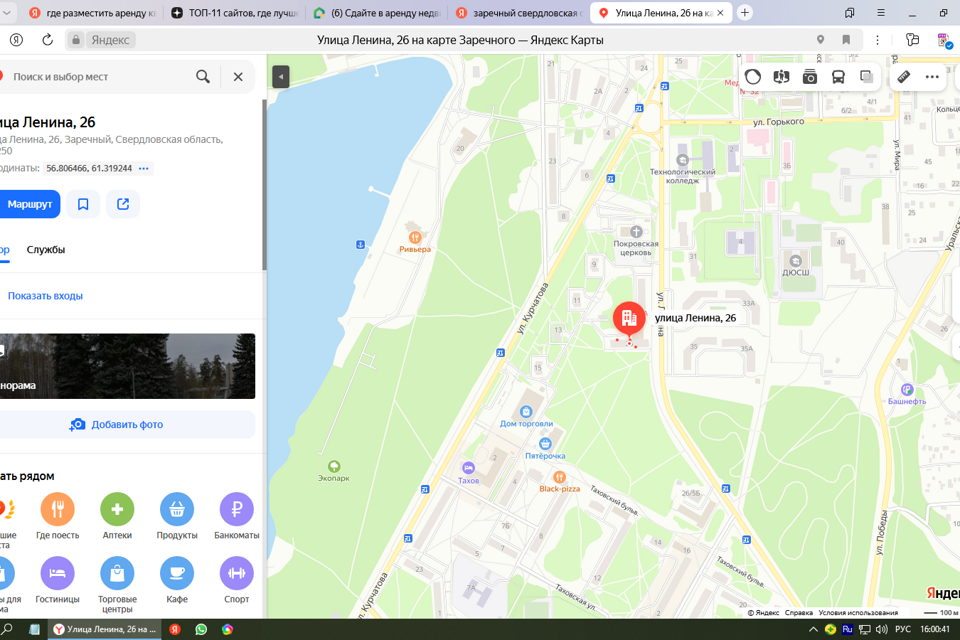Screen dimensions: 960x640
Task: Collapse the left sidebar panel arrow
Action: tap(281, 77)
